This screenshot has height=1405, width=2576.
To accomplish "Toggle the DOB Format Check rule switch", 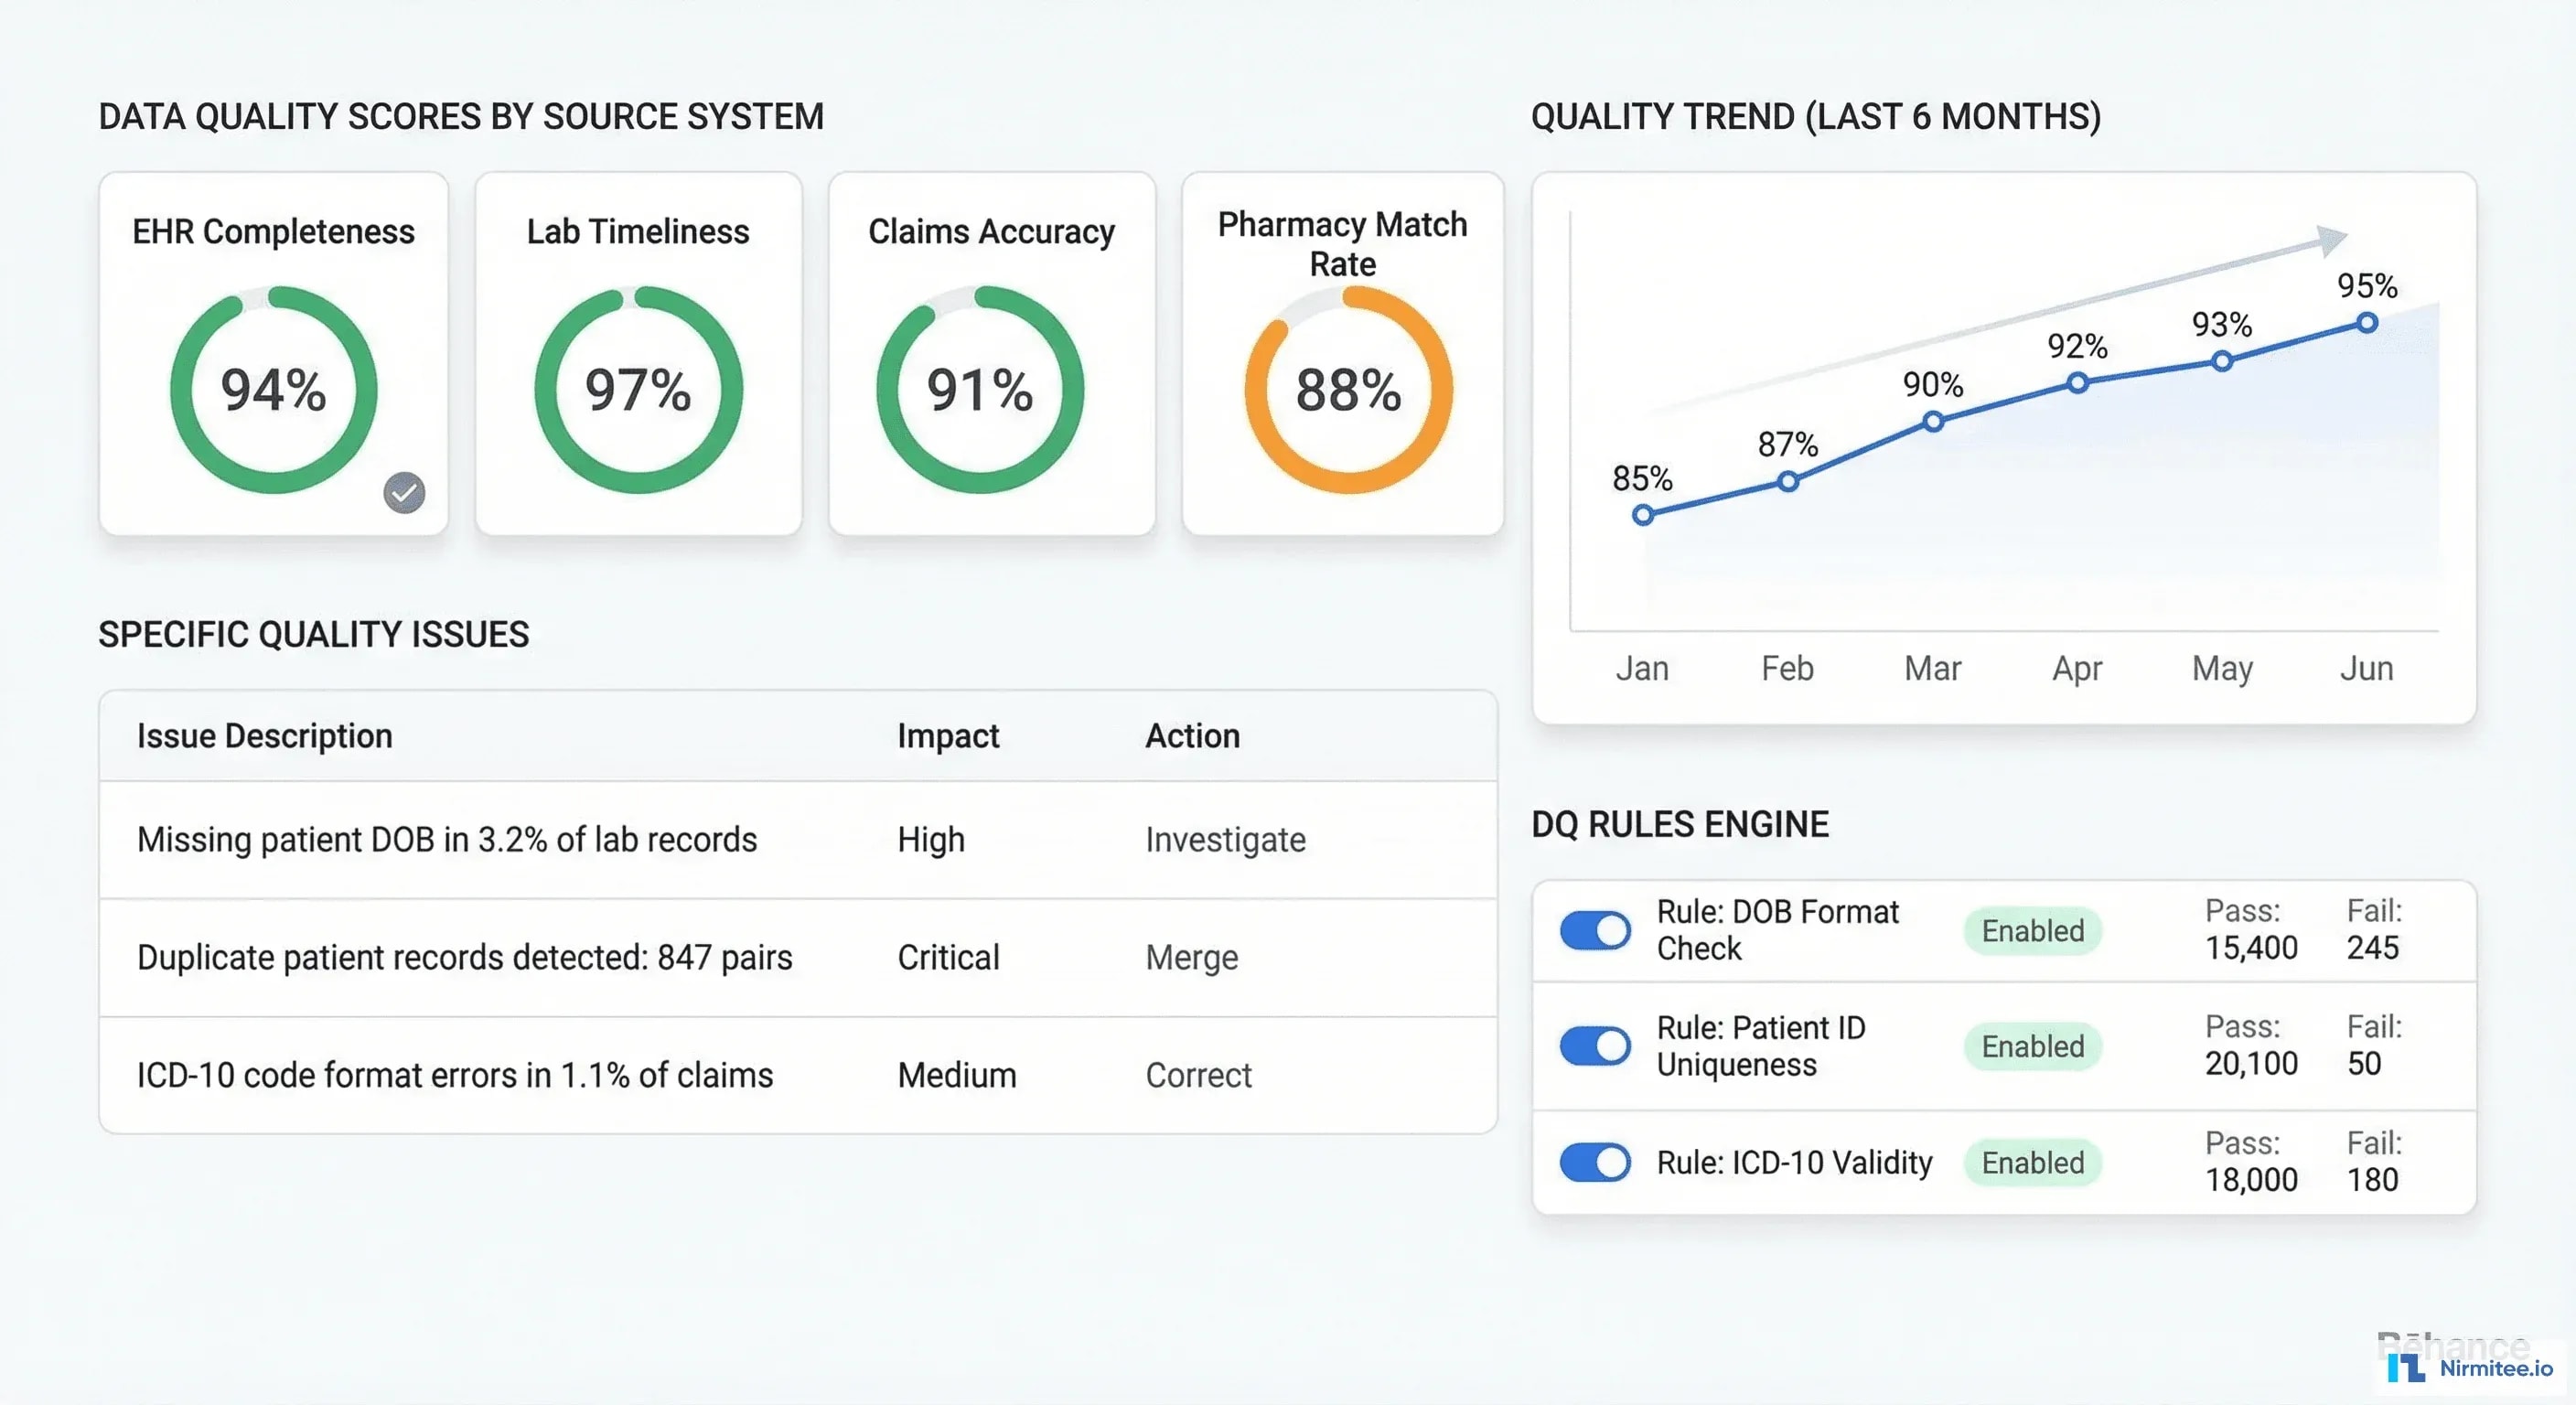I will 1595,931.
